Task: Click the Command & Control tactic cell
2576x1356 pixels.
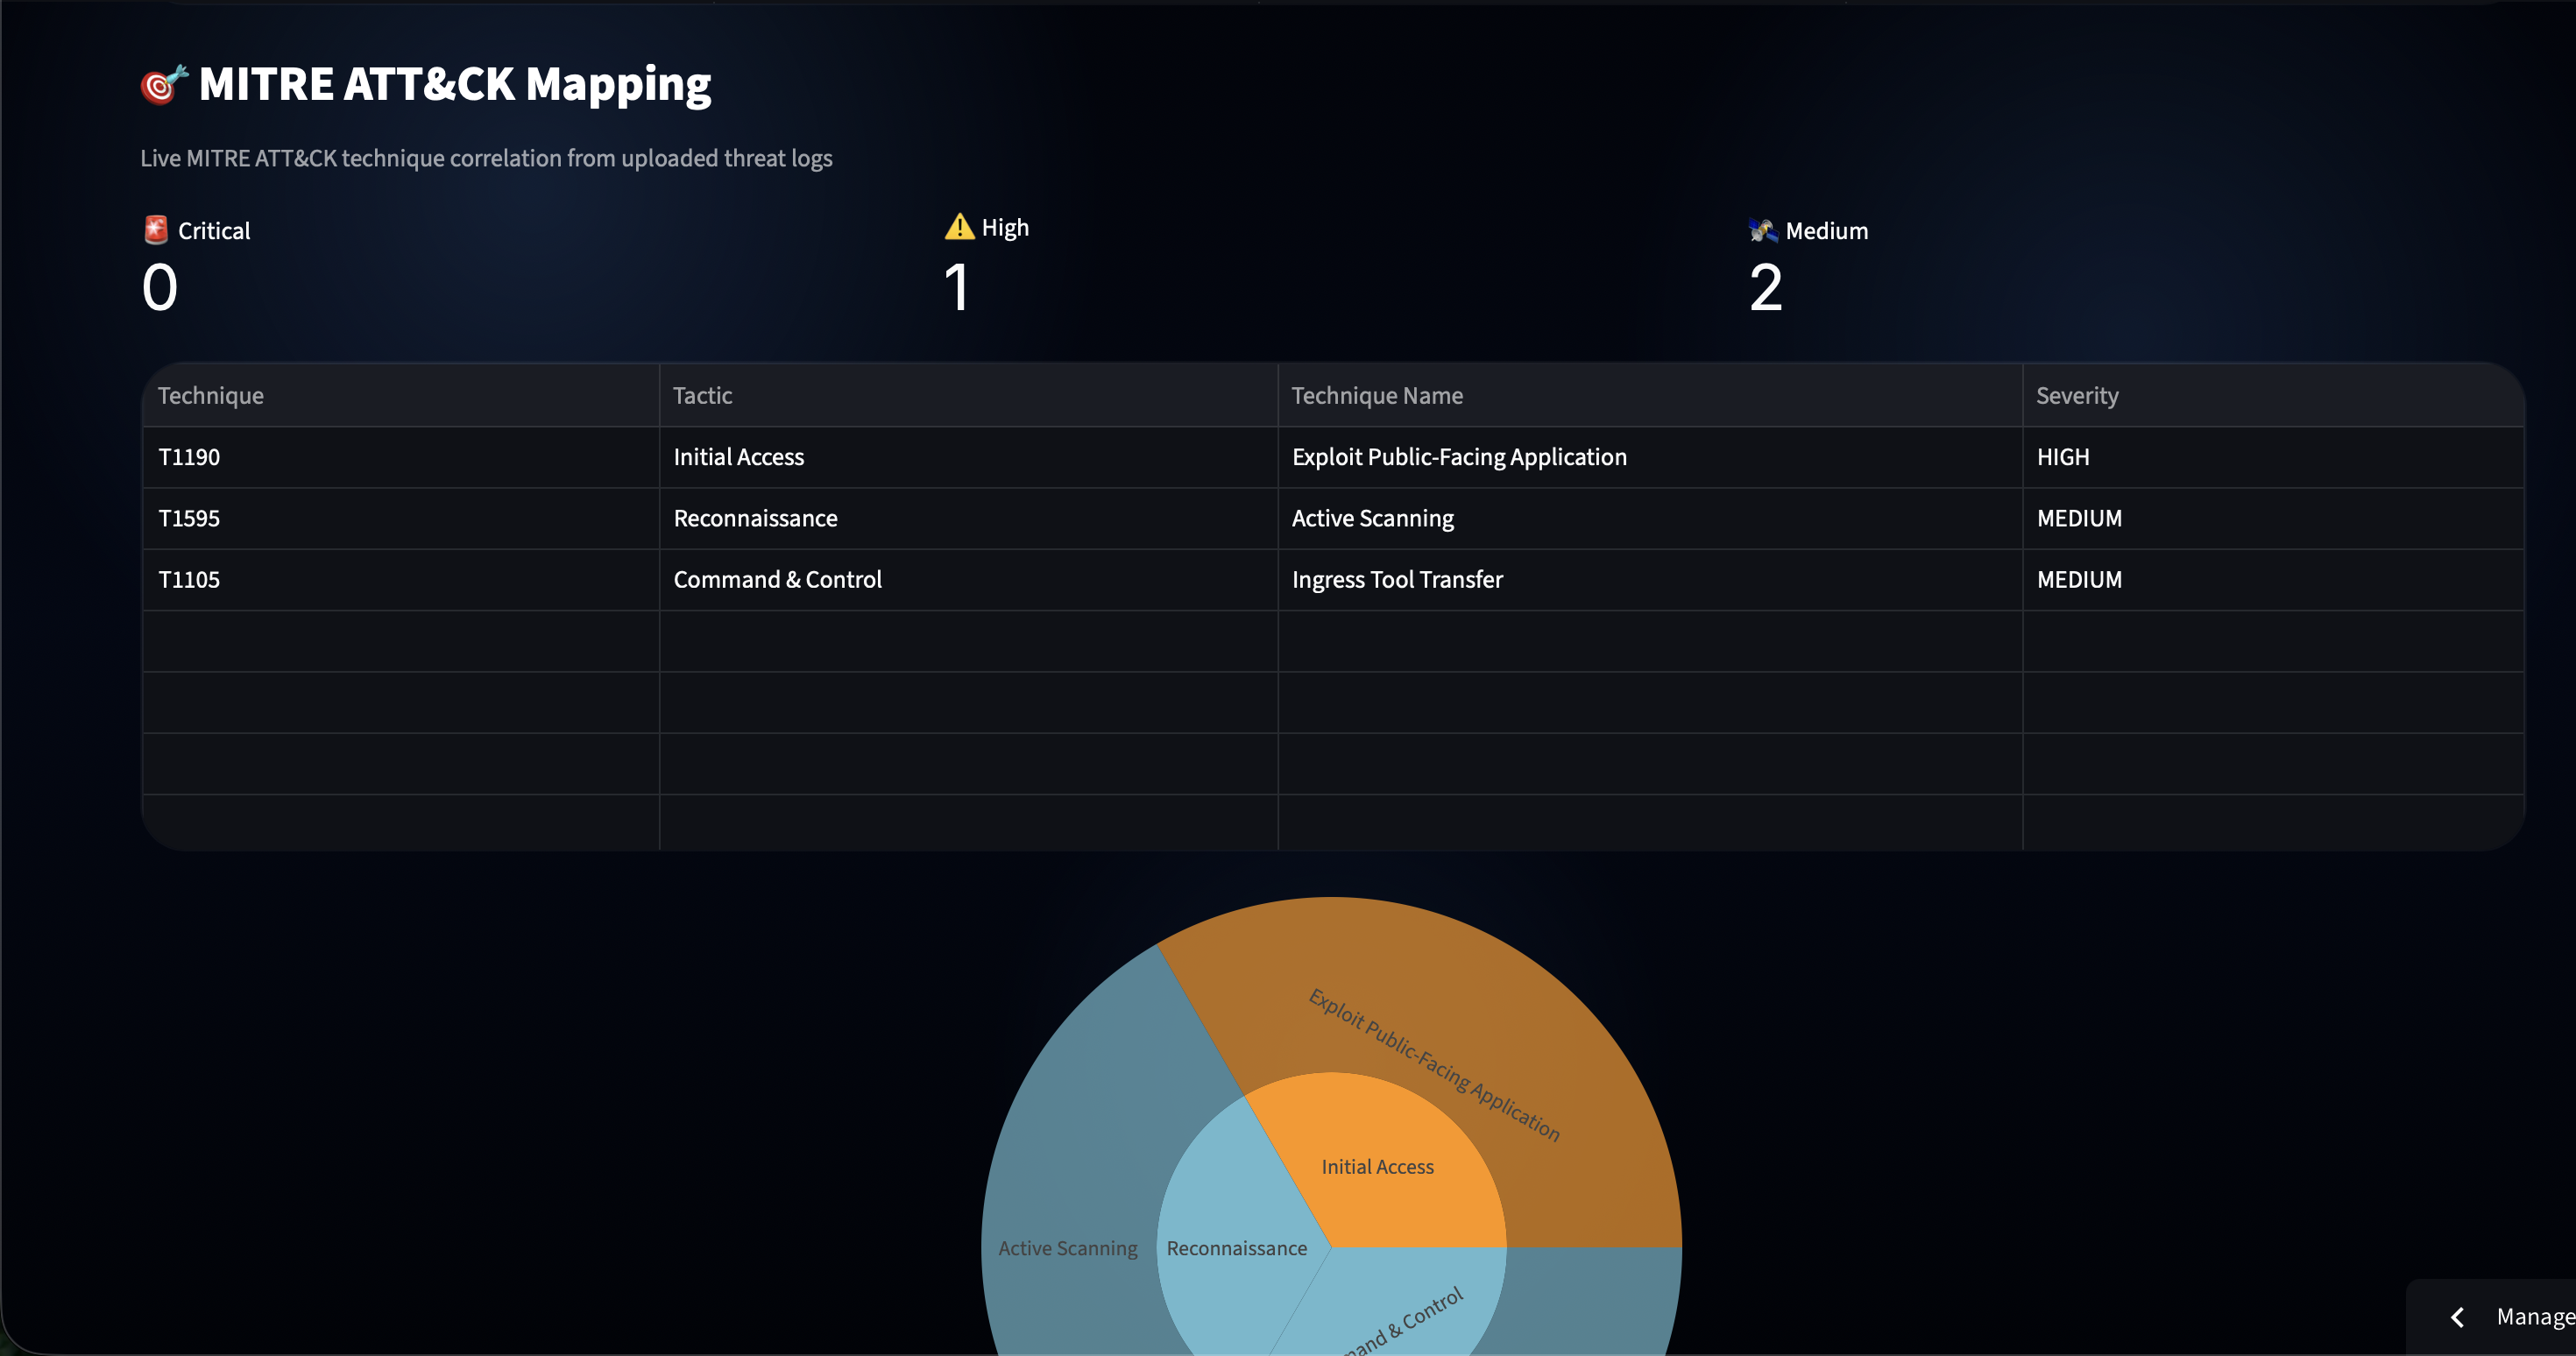Action: (968, 580)
